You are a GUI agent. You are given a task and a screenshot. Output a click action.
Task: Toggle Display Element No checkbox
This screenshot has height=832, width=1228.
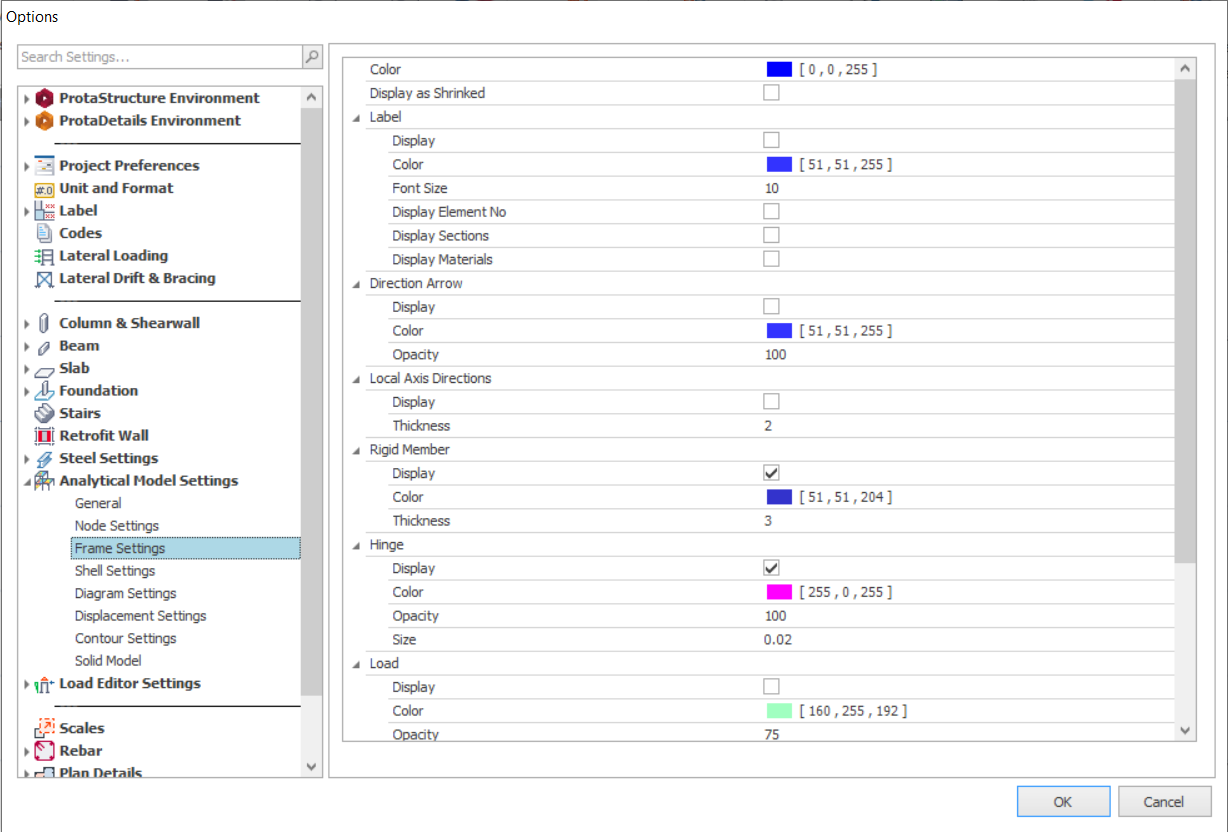[x=771, y=212]
